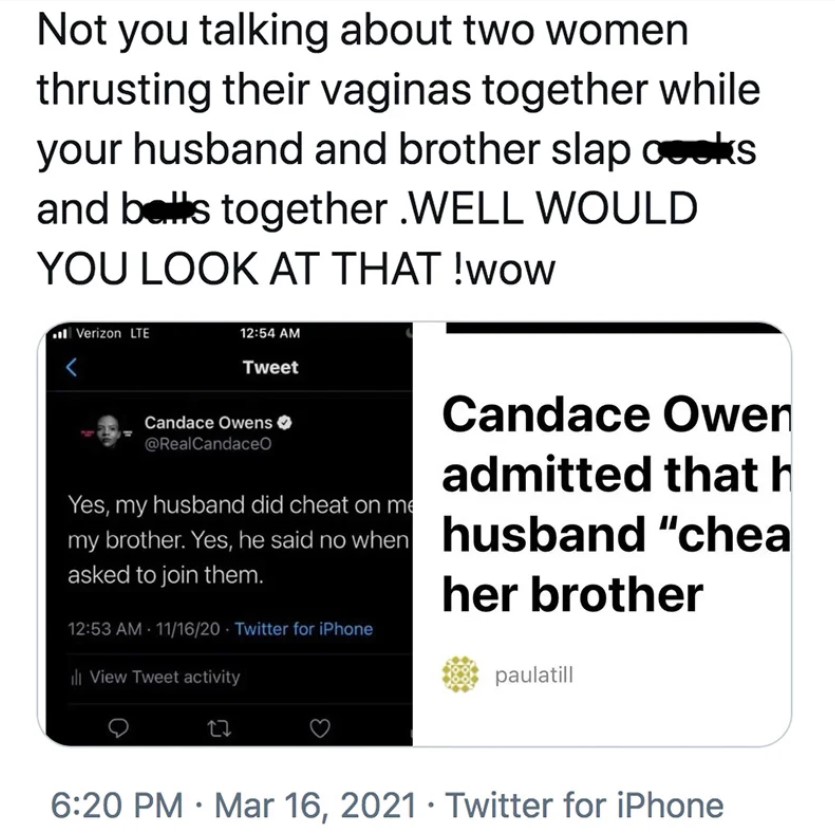
Task: Click the heart like icon
Action: click(320, 728)
